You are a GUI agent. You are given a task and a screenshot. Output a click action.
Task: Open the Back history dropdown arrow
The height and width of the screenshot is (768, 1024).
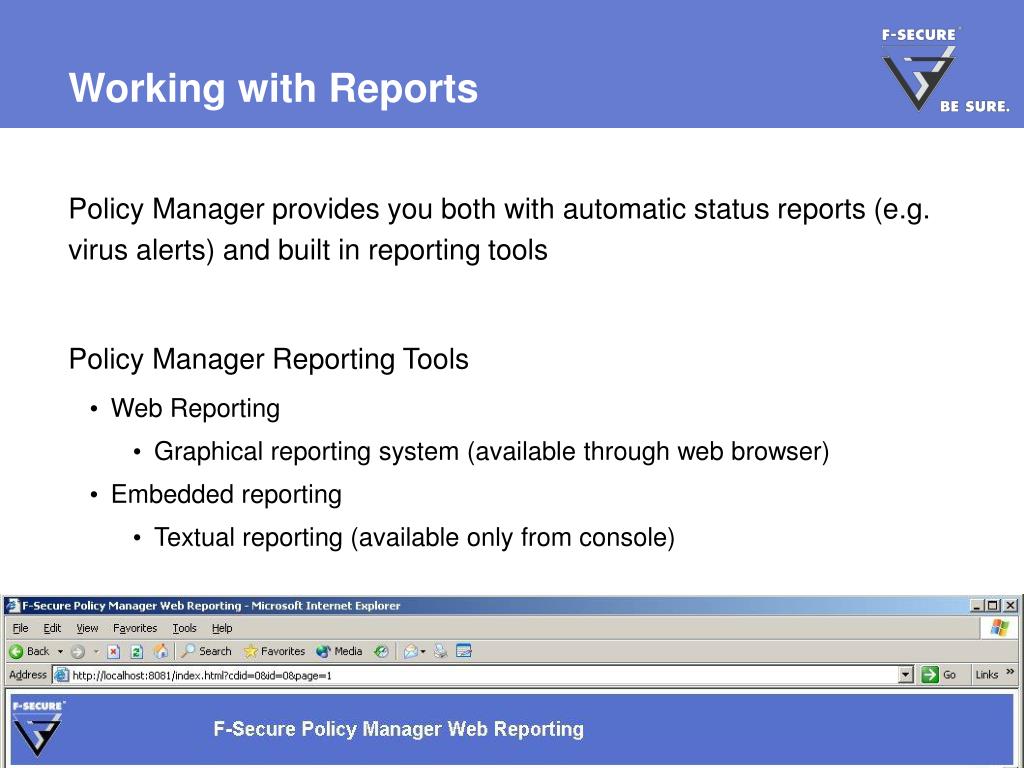tap(60, 651)
